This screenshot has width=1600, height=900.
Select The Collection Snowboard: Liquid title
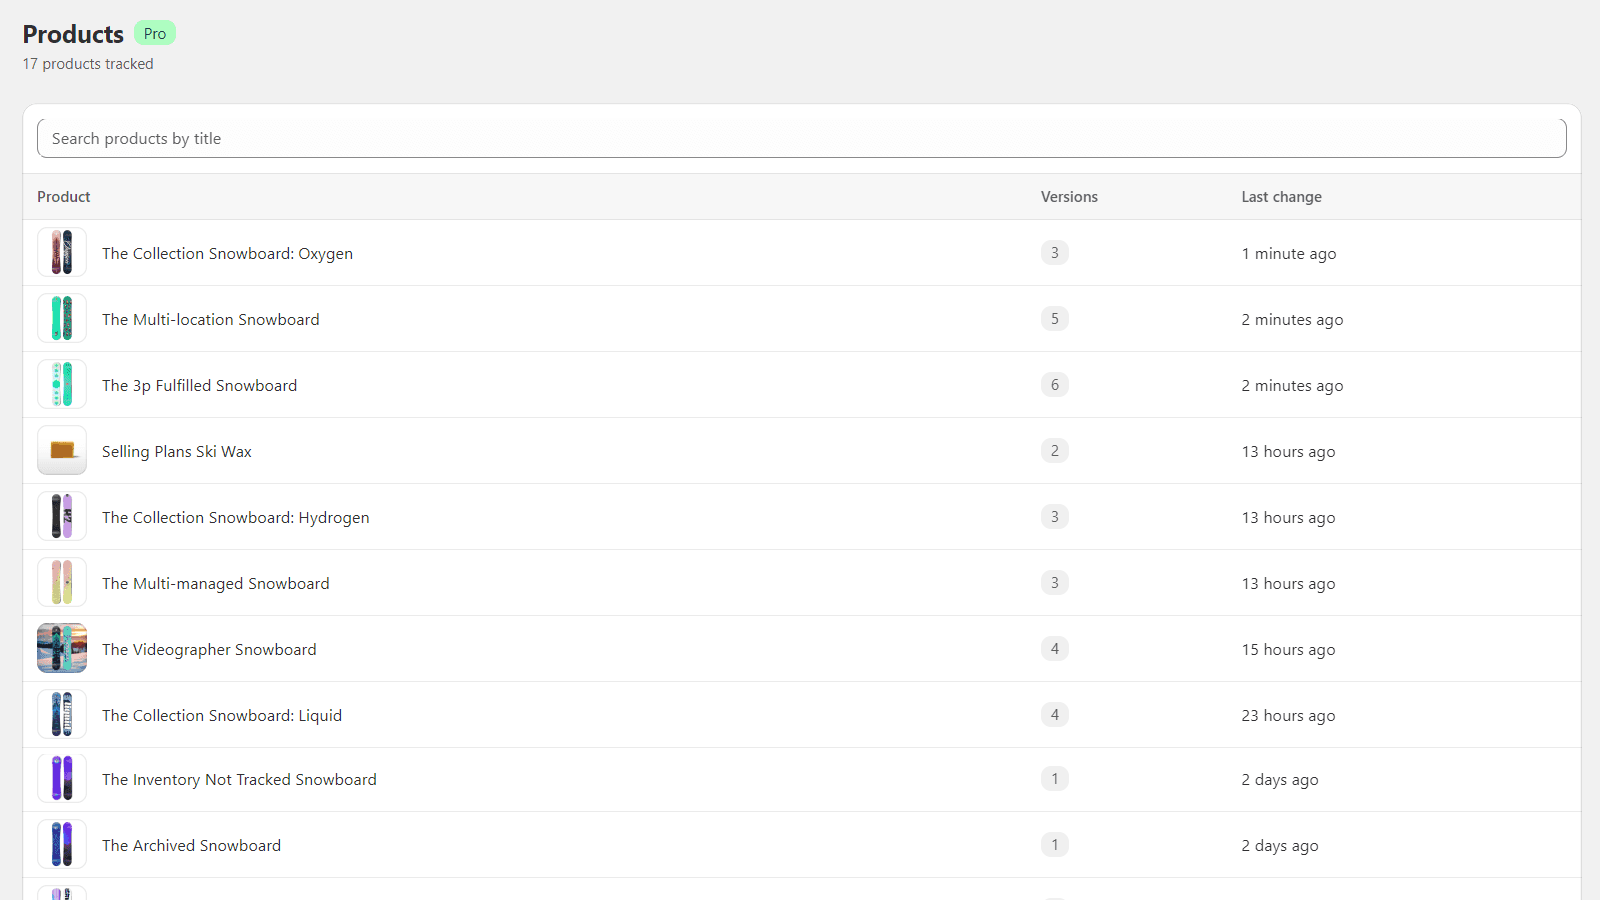pos(222,715)
